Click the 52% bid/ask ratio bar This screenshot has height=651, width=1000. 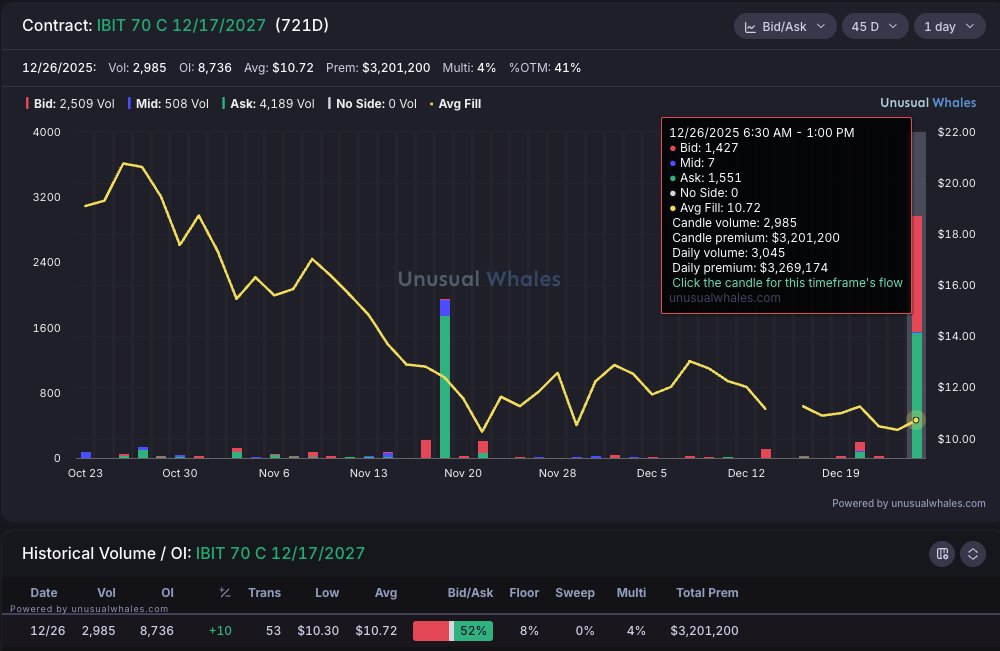[x=453, y=631]
